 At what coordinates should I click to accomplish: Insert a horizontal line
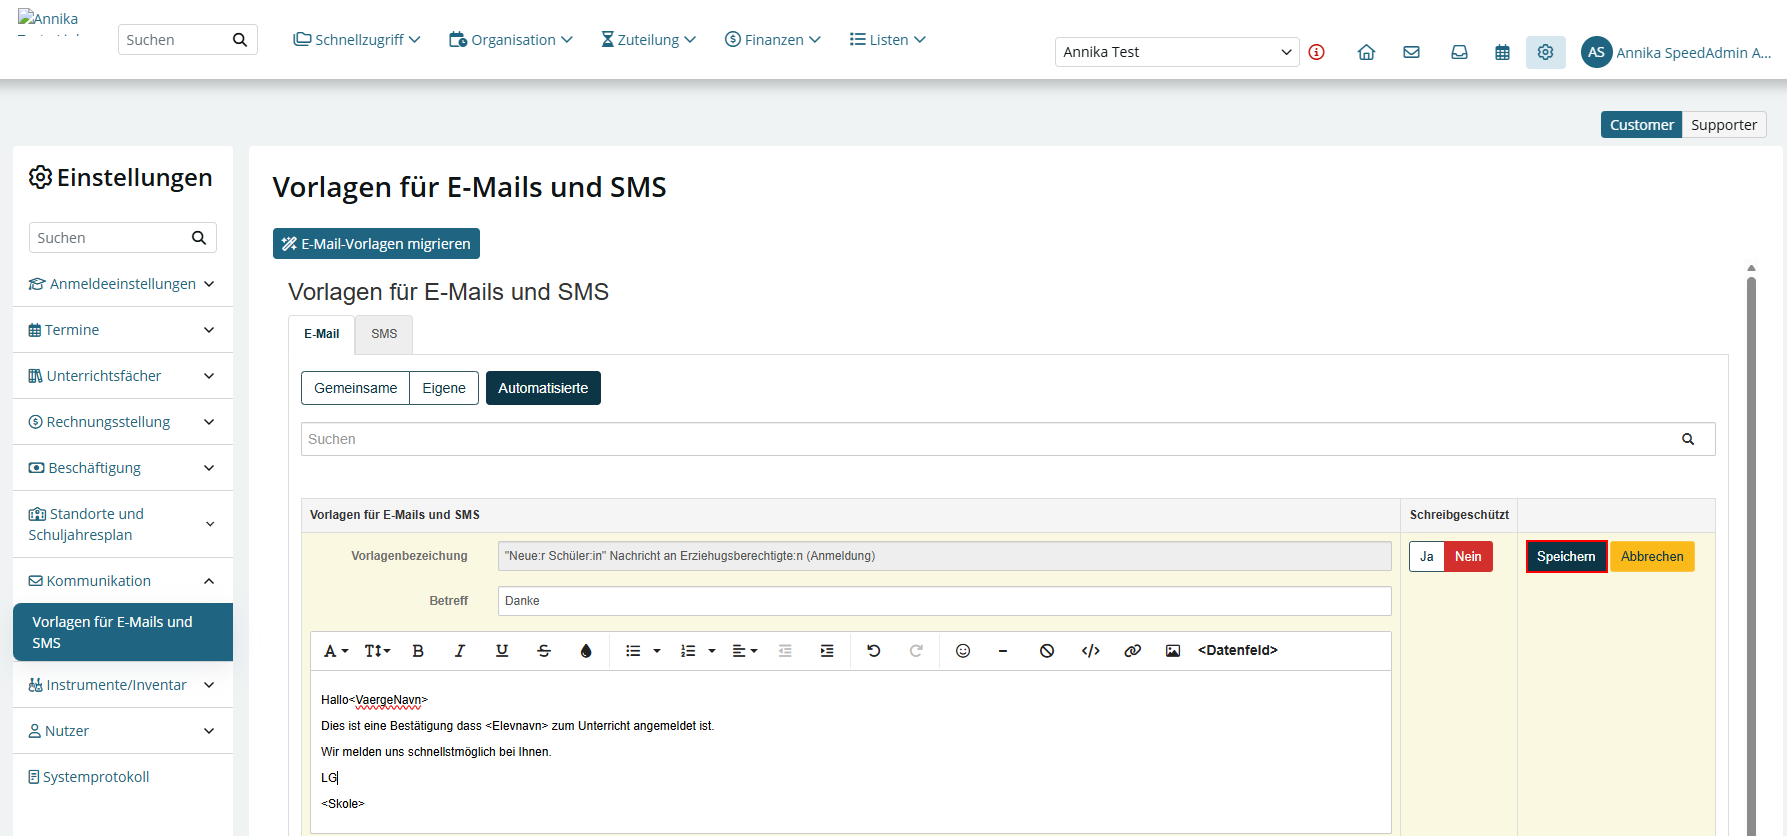coord(1003,651)
